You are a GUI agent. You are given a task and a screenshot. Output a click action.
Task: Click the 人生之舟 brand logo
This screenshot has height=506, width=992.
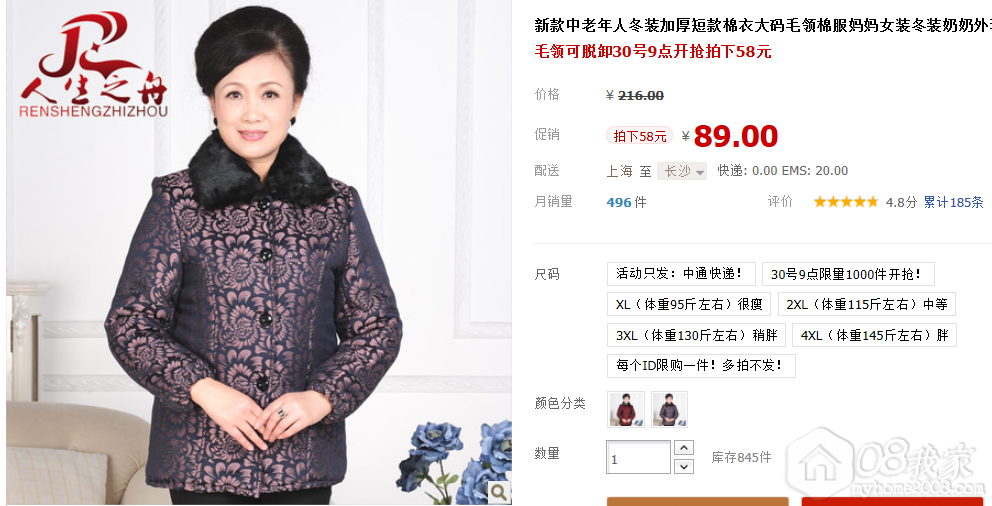94,65
